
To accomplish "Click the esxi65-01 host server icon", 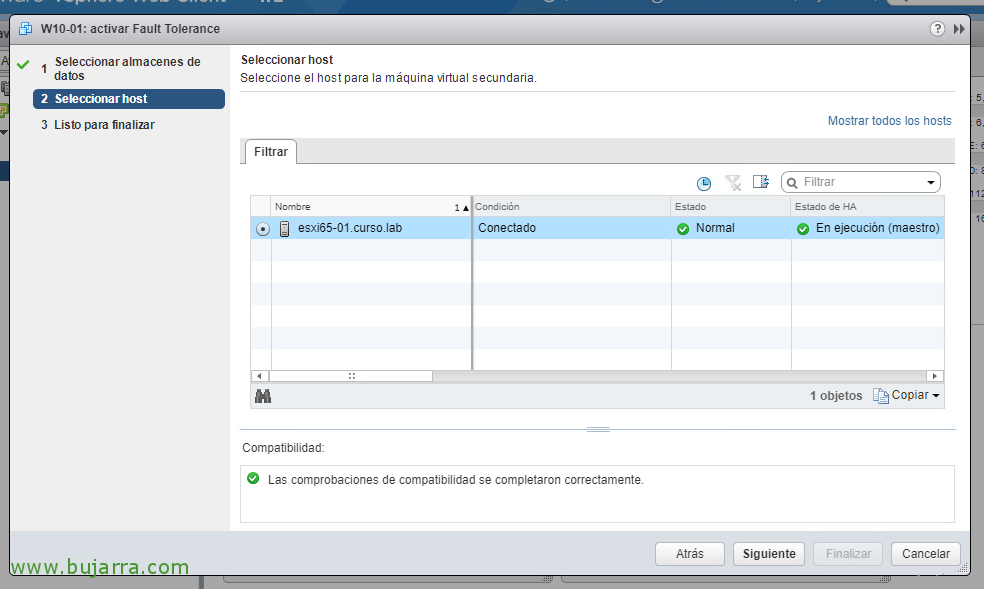I will 284,228.
